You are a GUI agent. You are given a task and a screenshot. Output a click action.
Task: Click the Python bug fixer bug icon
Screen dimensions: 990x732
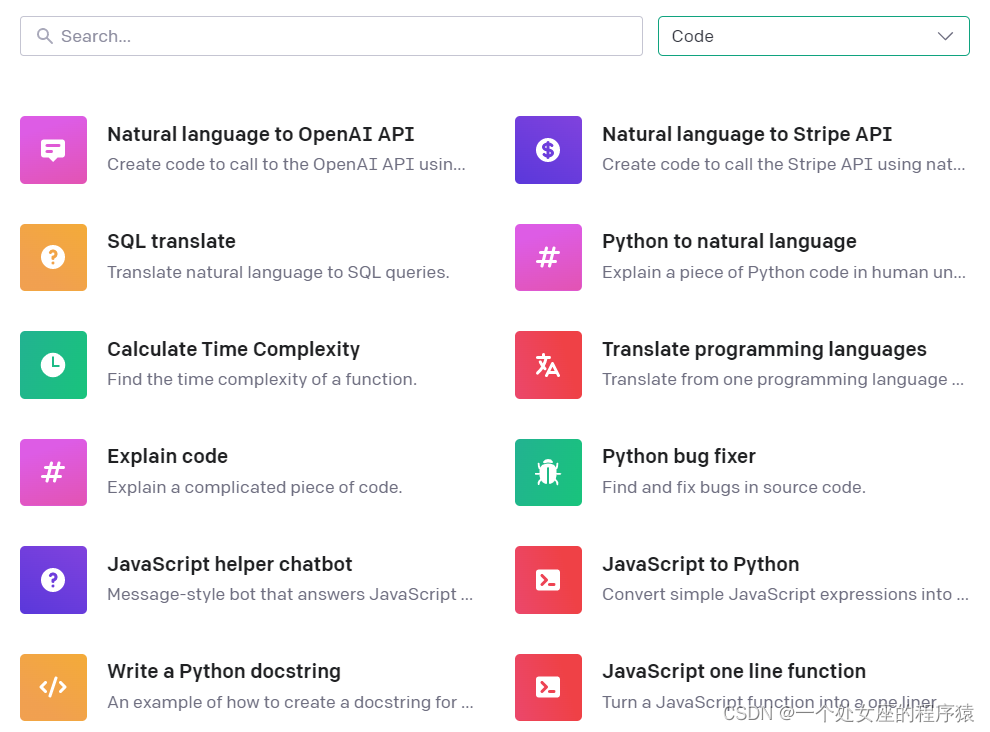548,472
